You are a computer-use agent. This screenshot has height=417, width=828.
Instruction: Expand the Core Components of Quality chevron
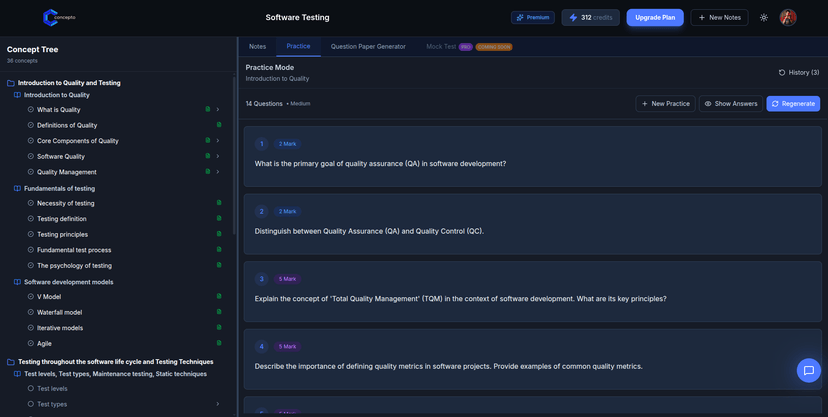pyautogui.click(x=218, y=141)
